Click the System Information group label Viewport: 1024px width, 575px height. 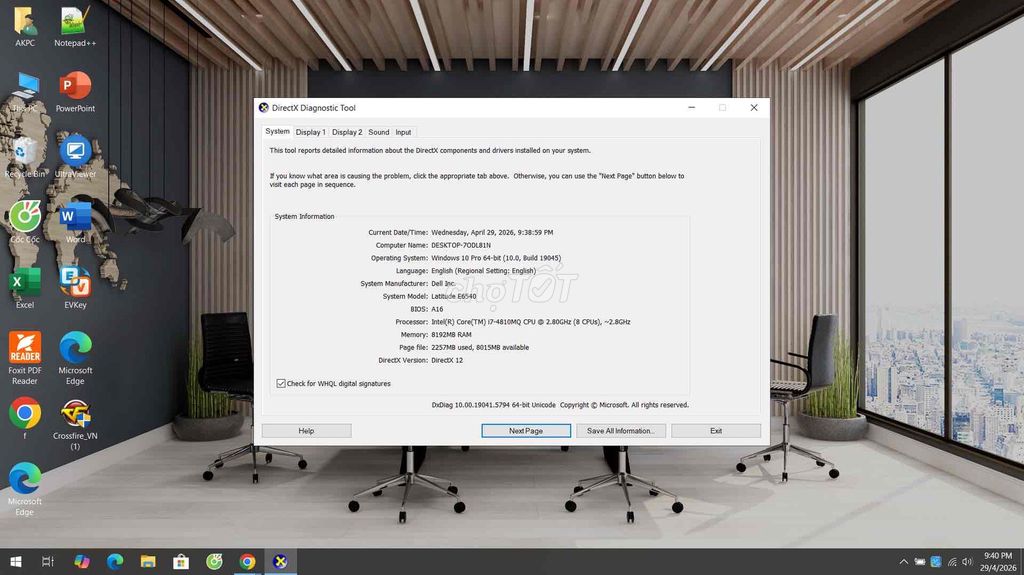pyautogui.click(x=304, y=216)
